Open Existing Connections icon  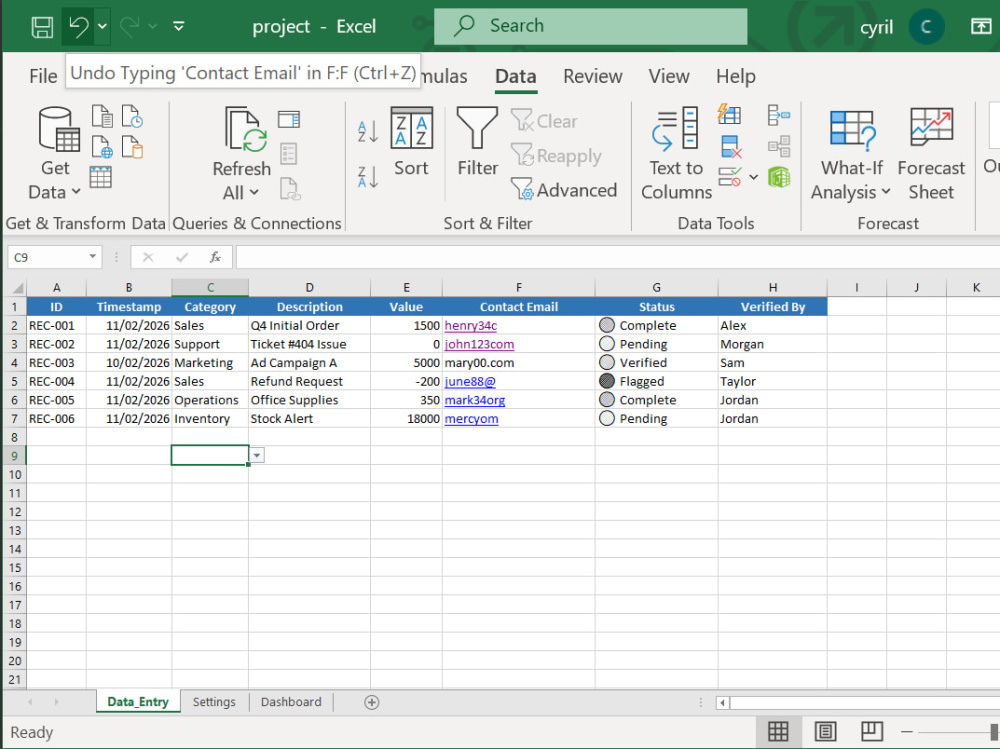pyautogui.click(x=132, y=147)
